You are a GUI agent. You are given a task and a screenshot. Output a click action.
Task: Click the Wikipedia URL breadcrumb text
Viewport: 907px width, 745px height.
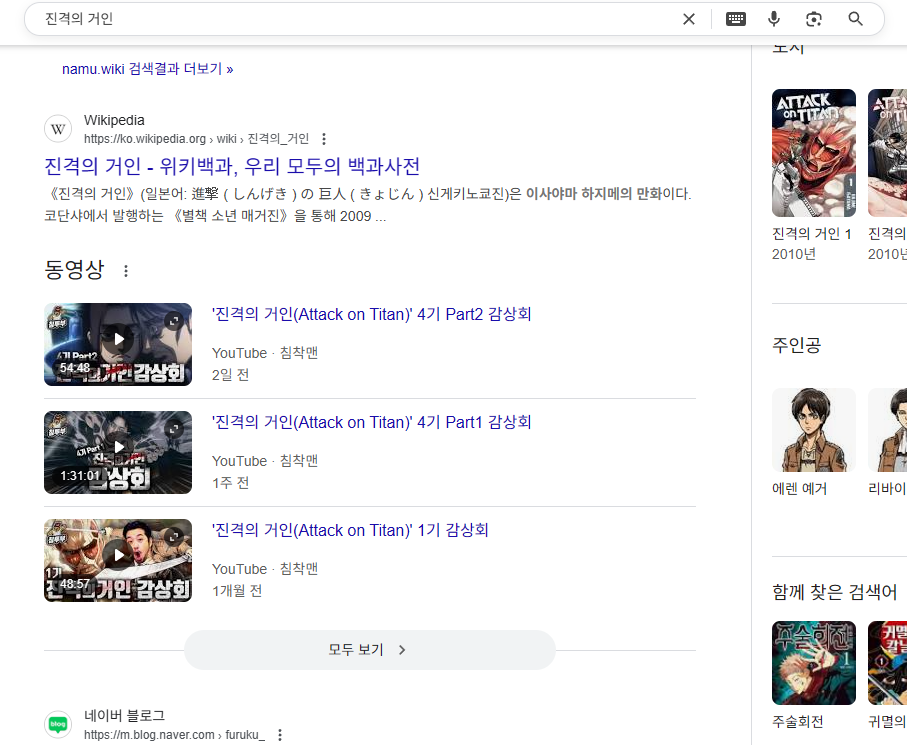click(196, 139)
